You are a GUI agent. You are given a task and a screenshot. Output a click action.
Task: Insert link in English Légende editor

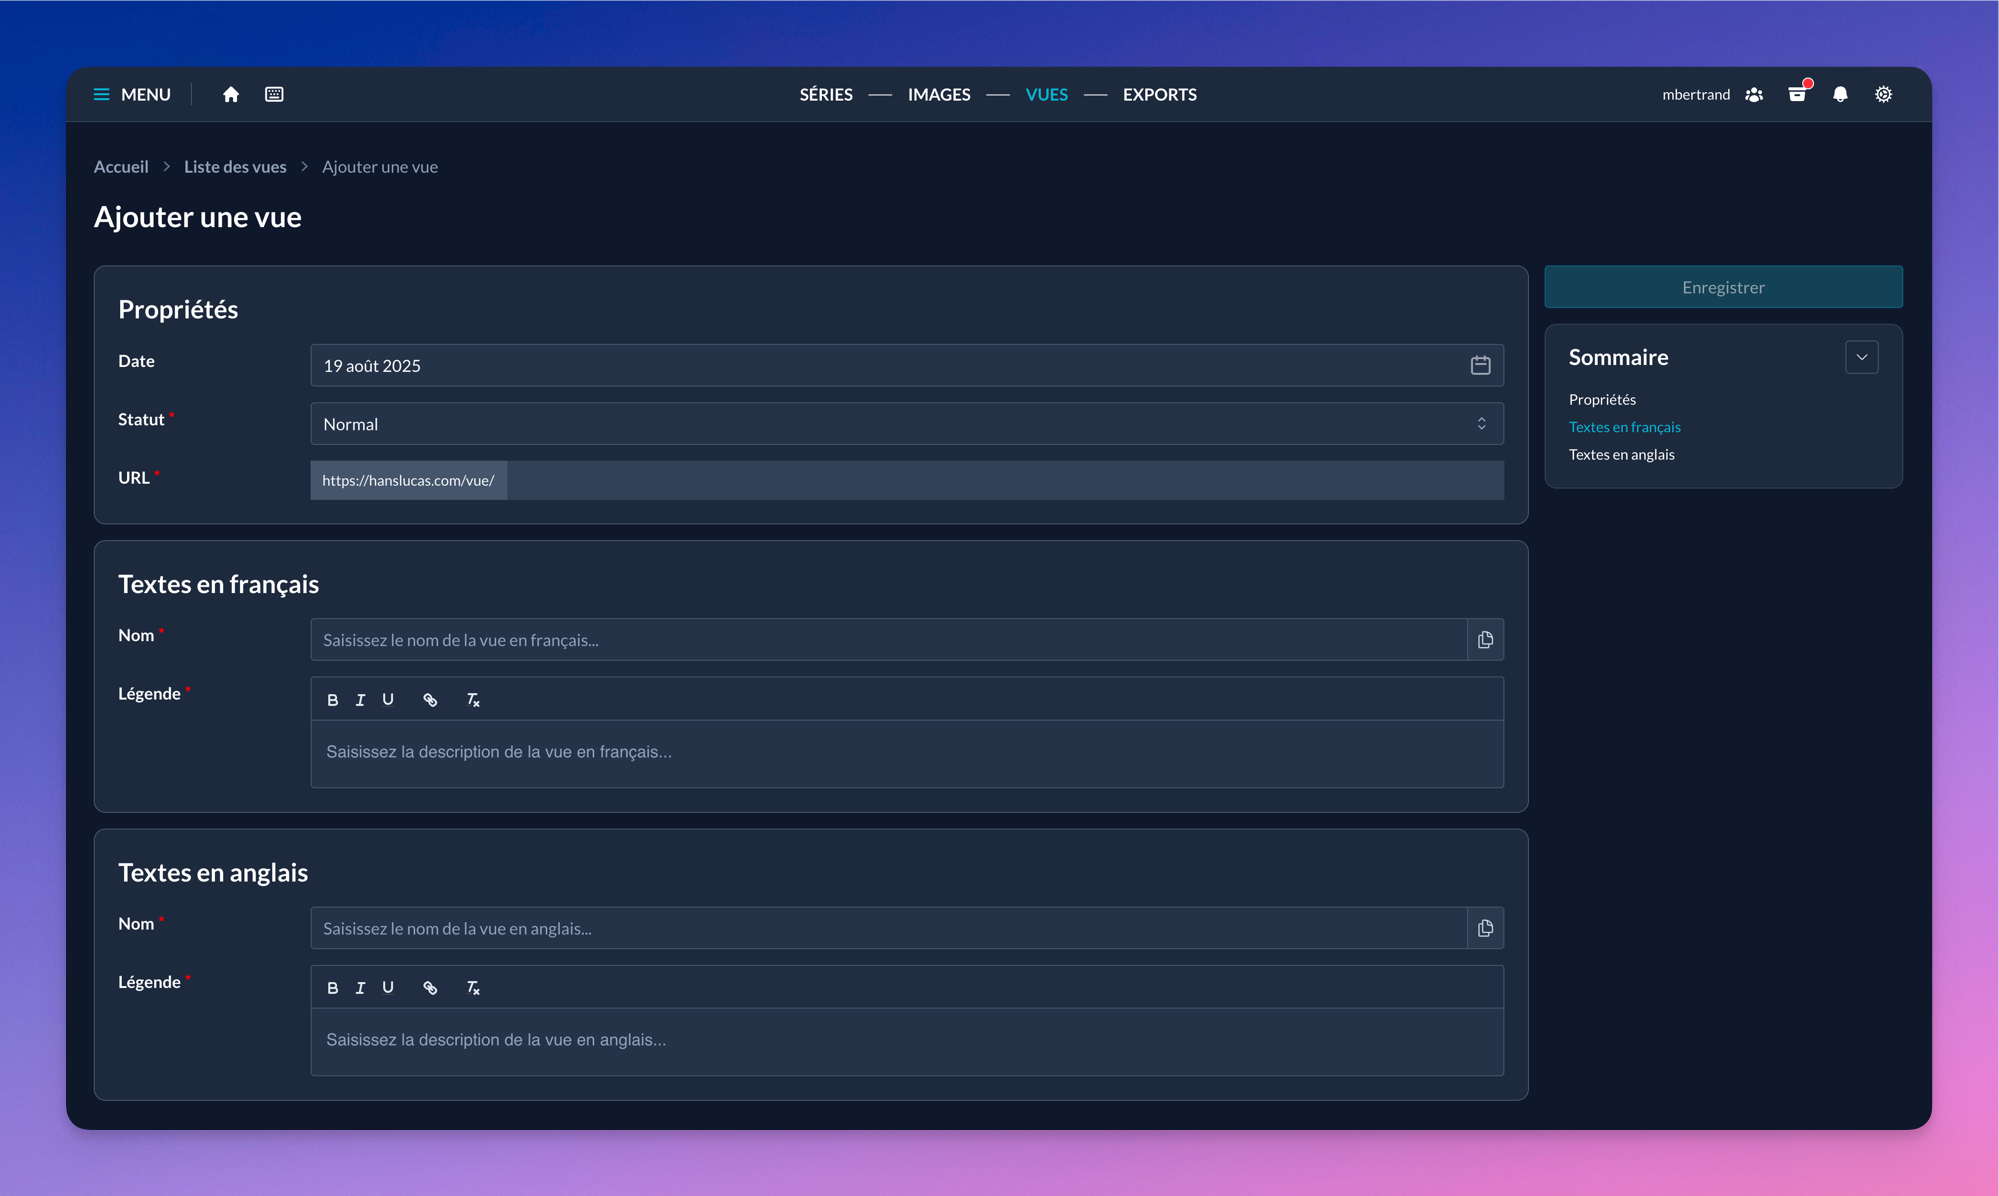tap(430, 988)
